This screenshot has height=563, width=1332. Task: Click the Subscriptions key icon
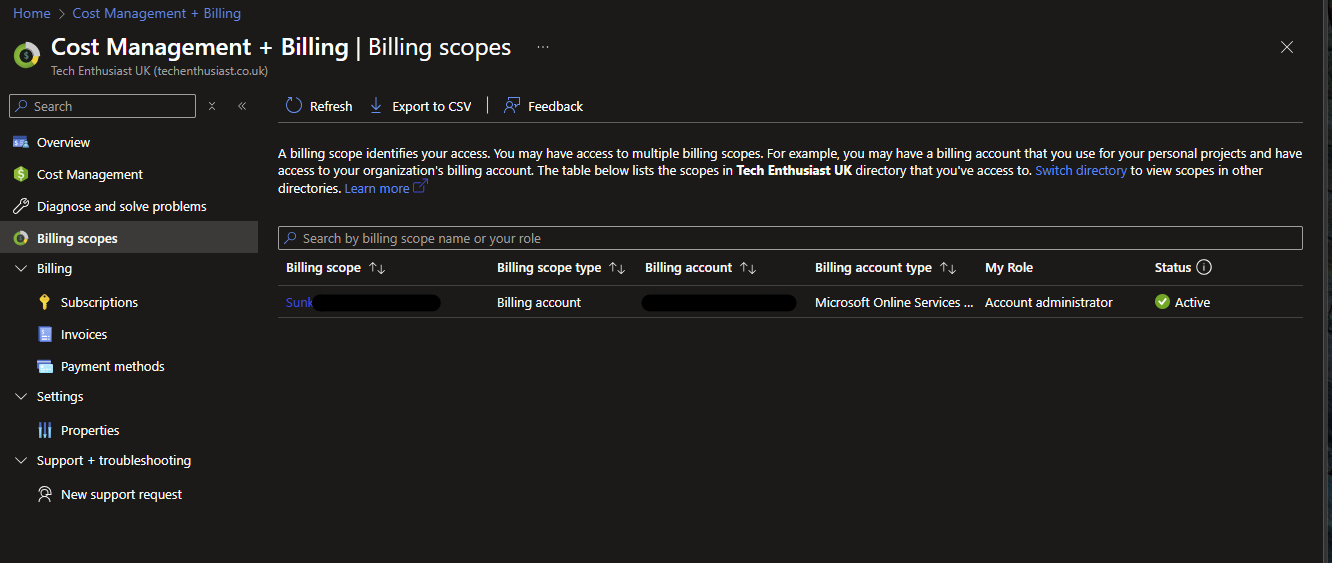tap(44, 302)
